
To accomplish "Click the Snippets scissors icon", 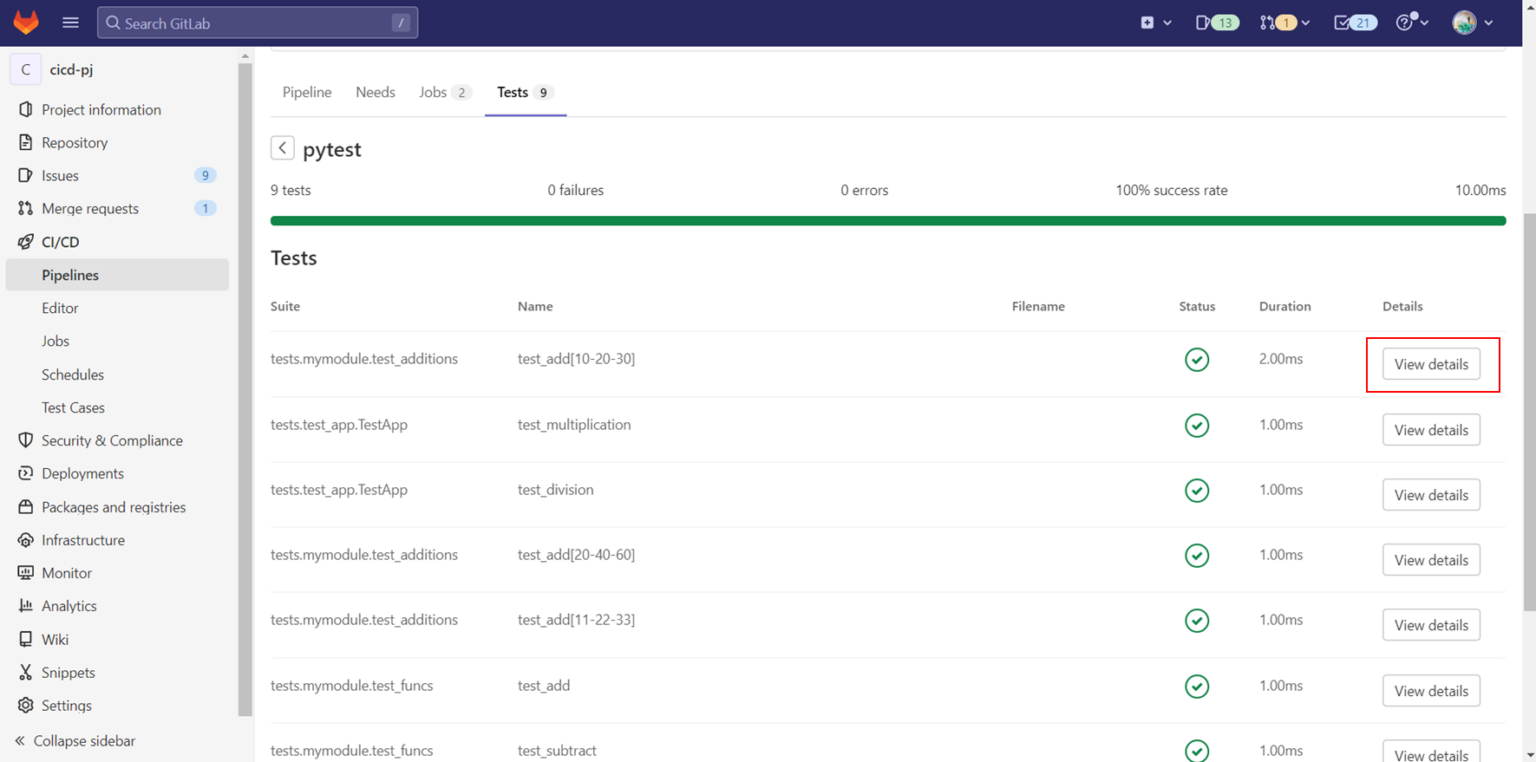I will point(26,672).
